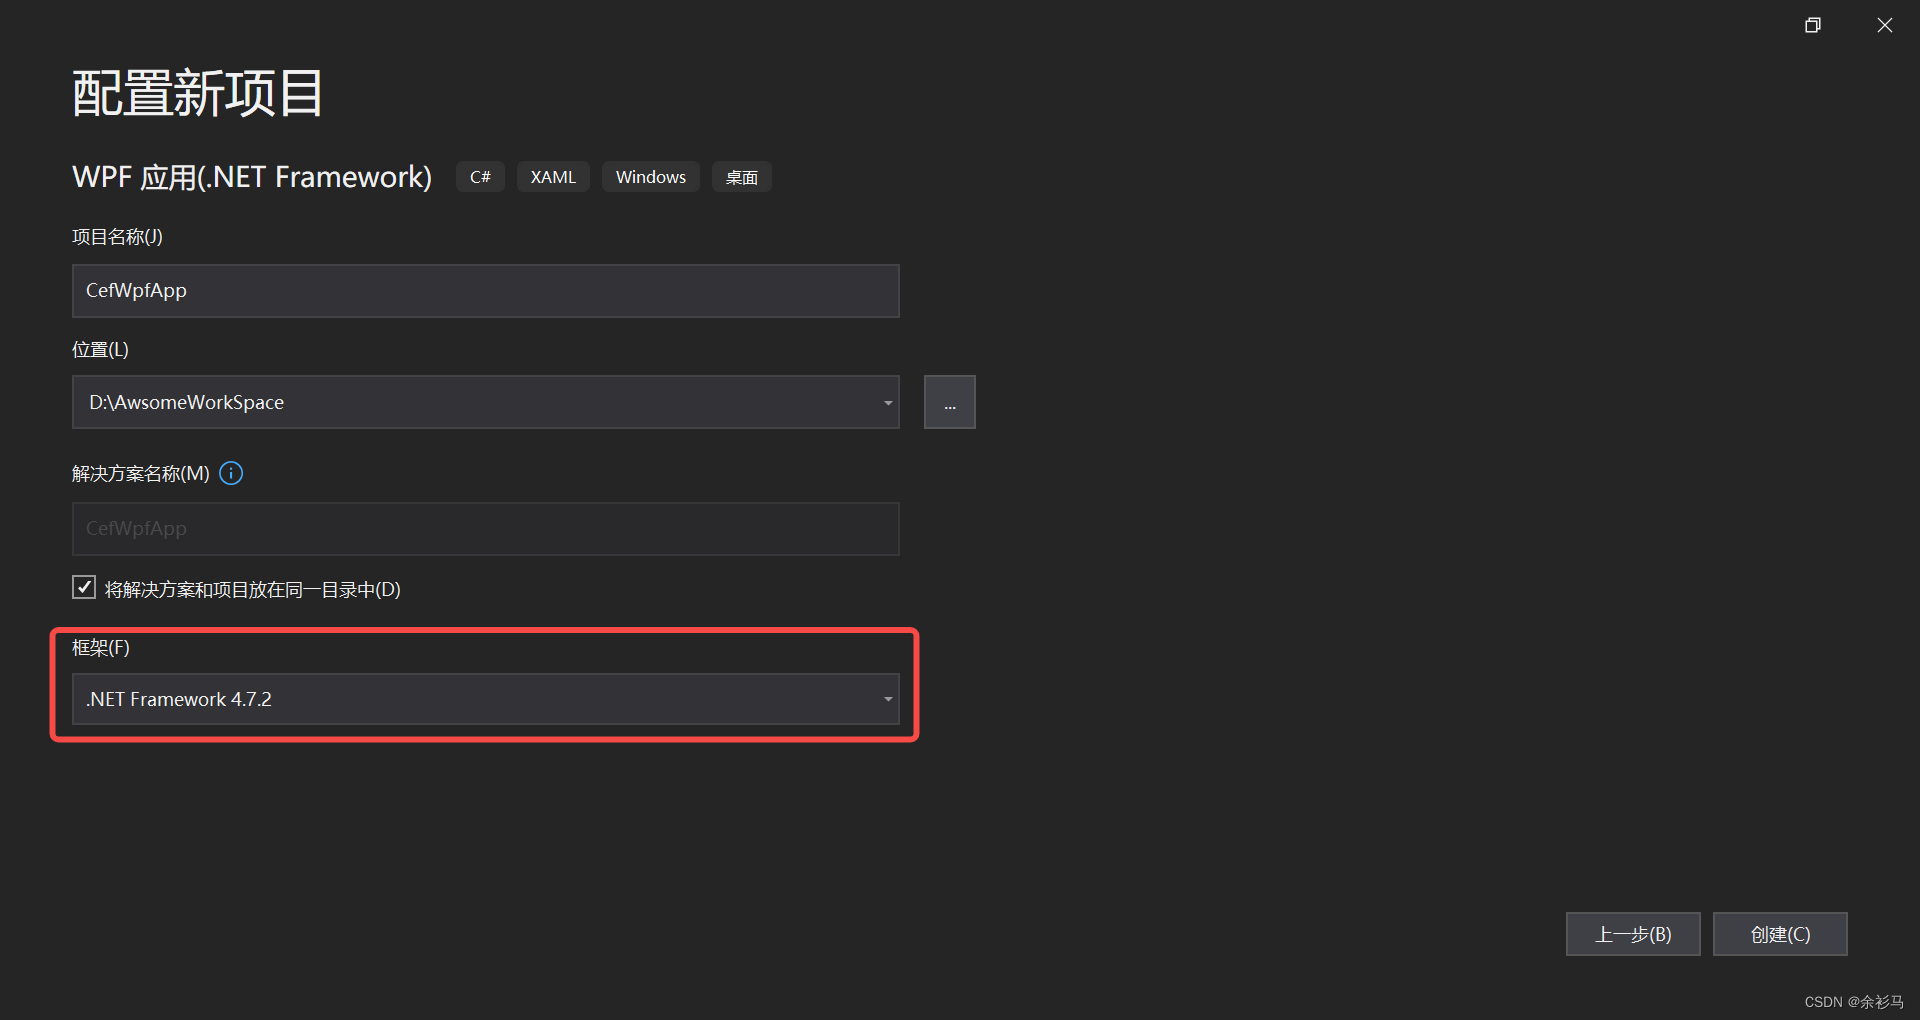
Task: Click the browse (...) button for location
Action: click(949, 401)
